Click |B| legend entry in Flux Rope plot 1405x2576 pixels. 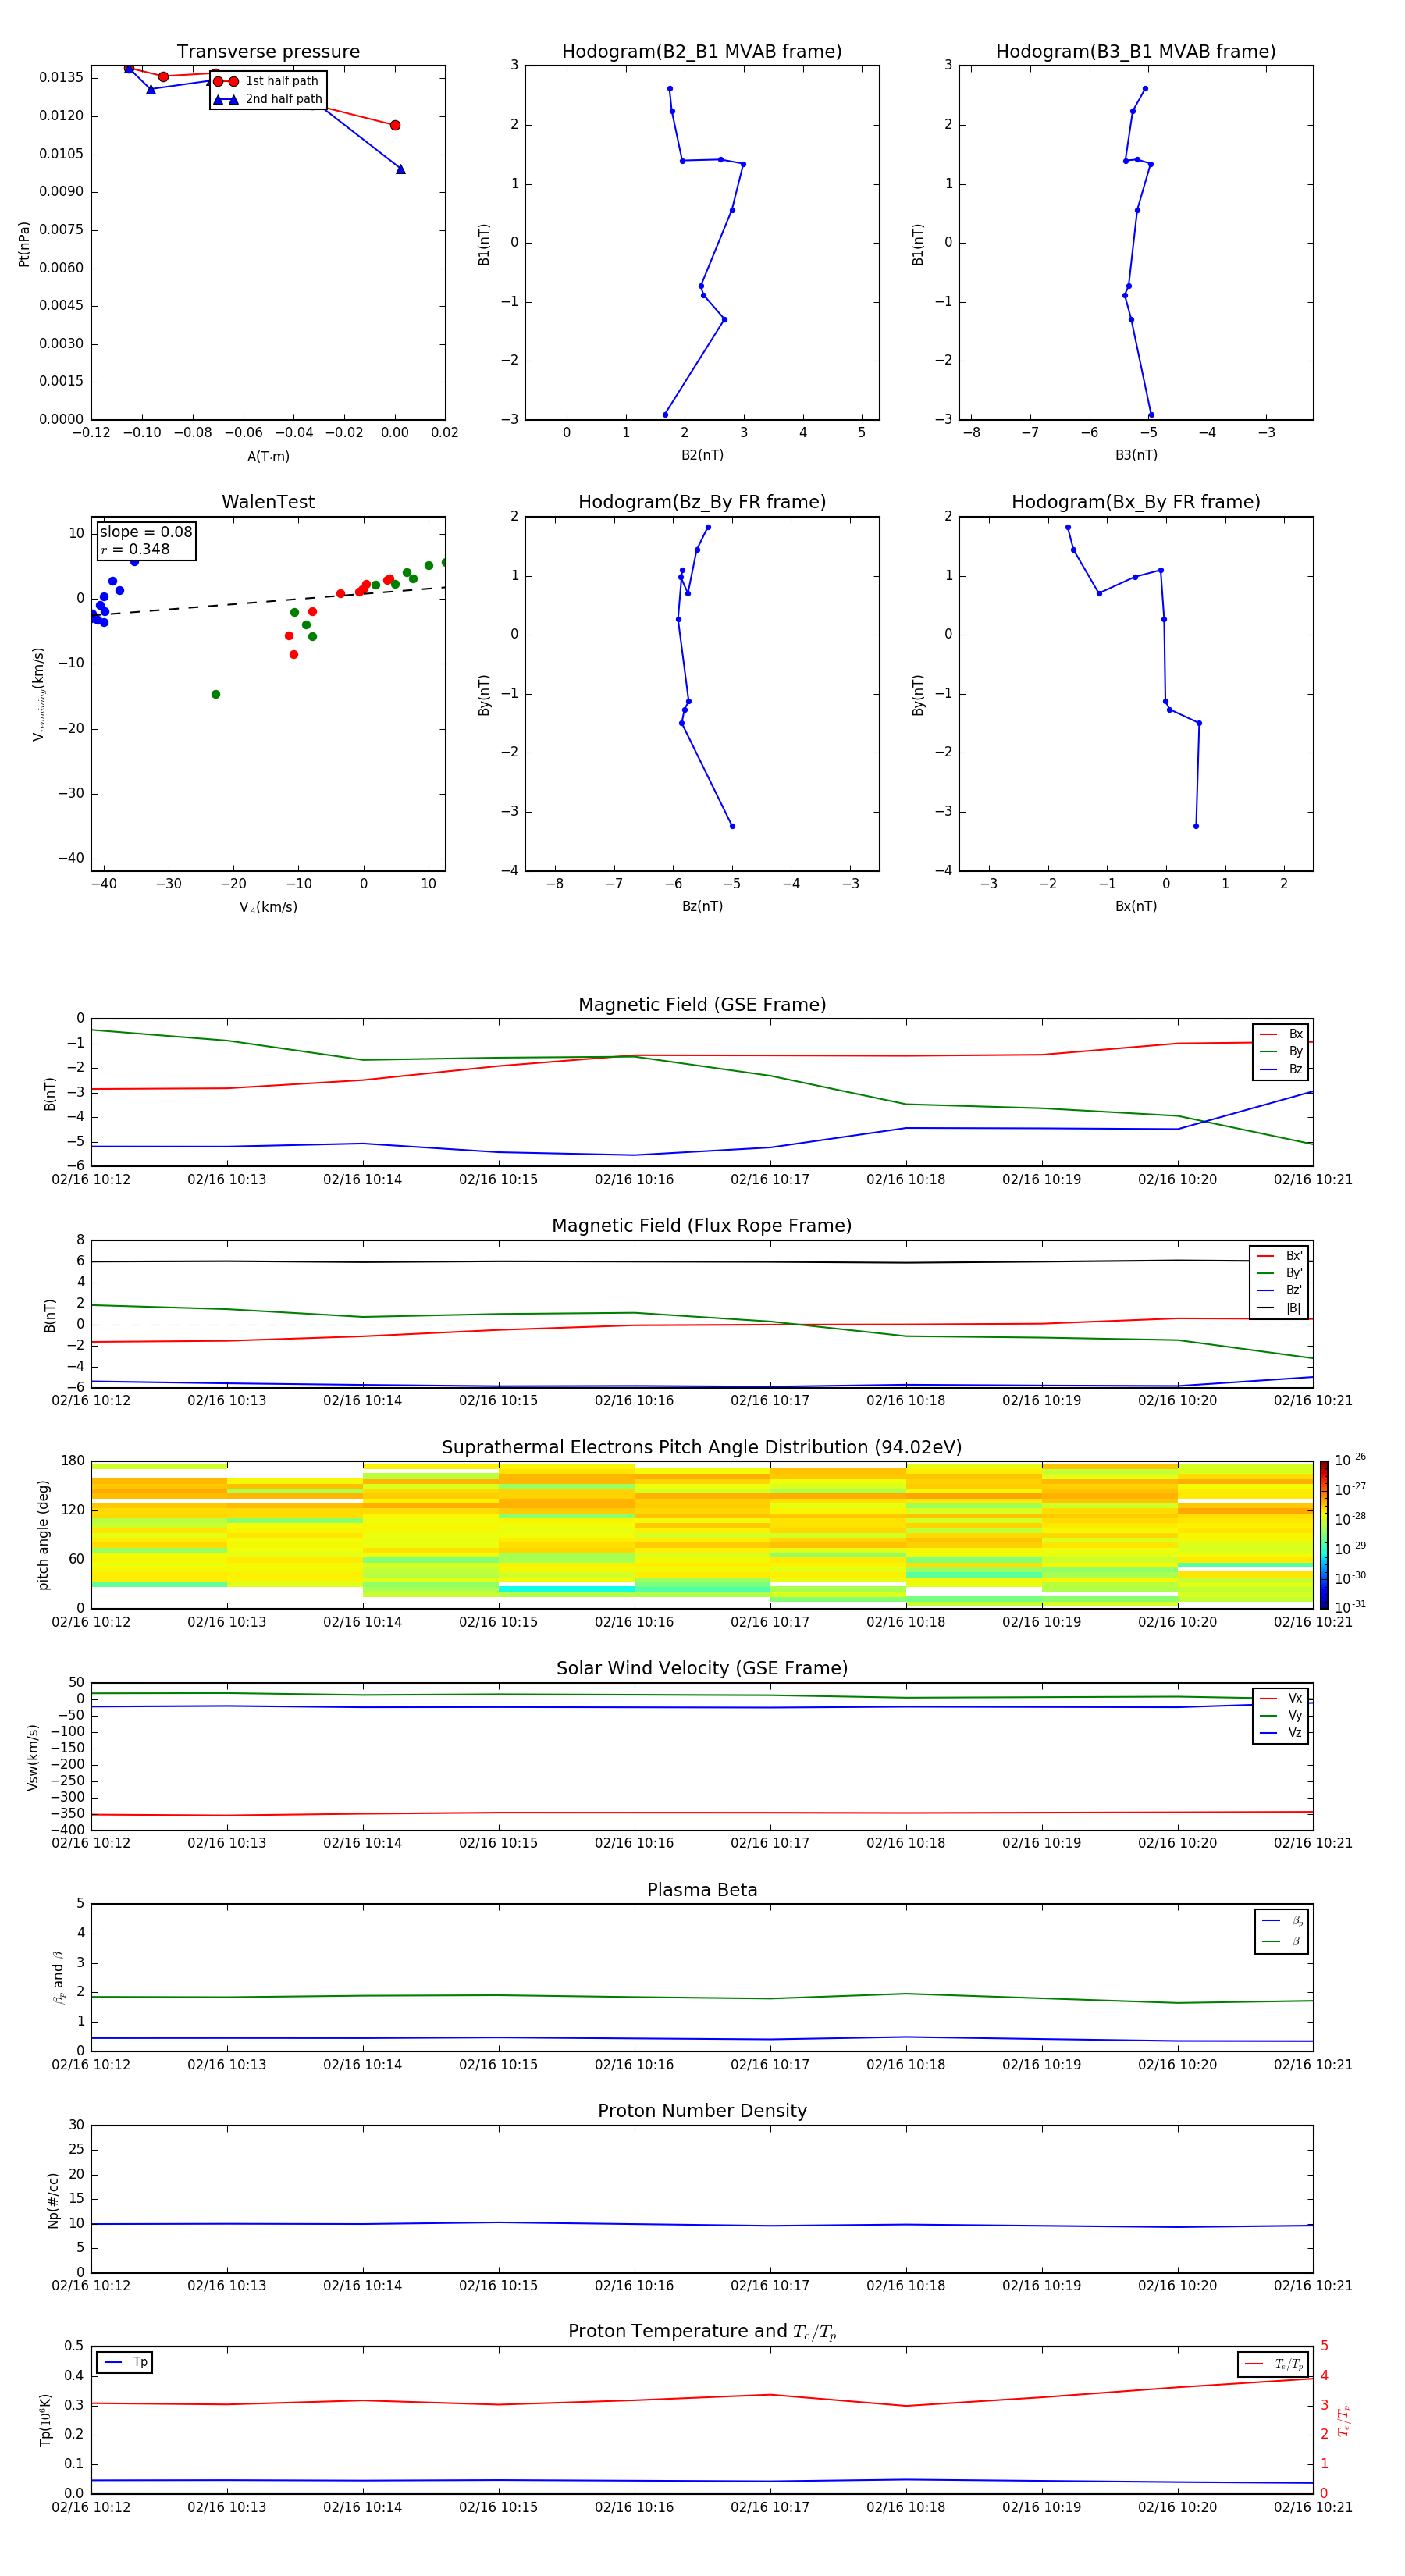point(1280,1308)
